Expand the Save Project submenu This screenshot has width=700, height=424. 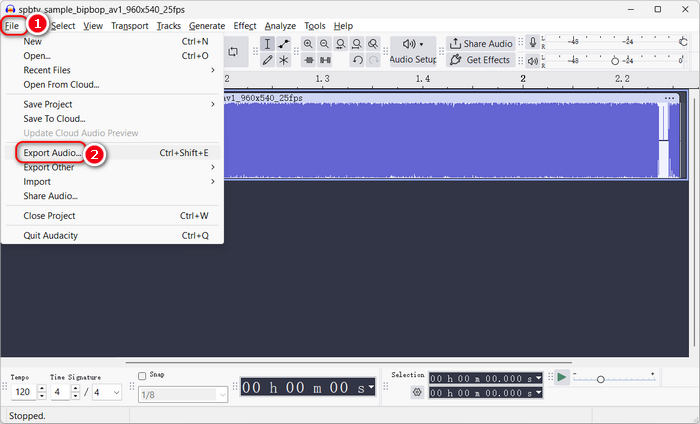[x=212, y=104]
